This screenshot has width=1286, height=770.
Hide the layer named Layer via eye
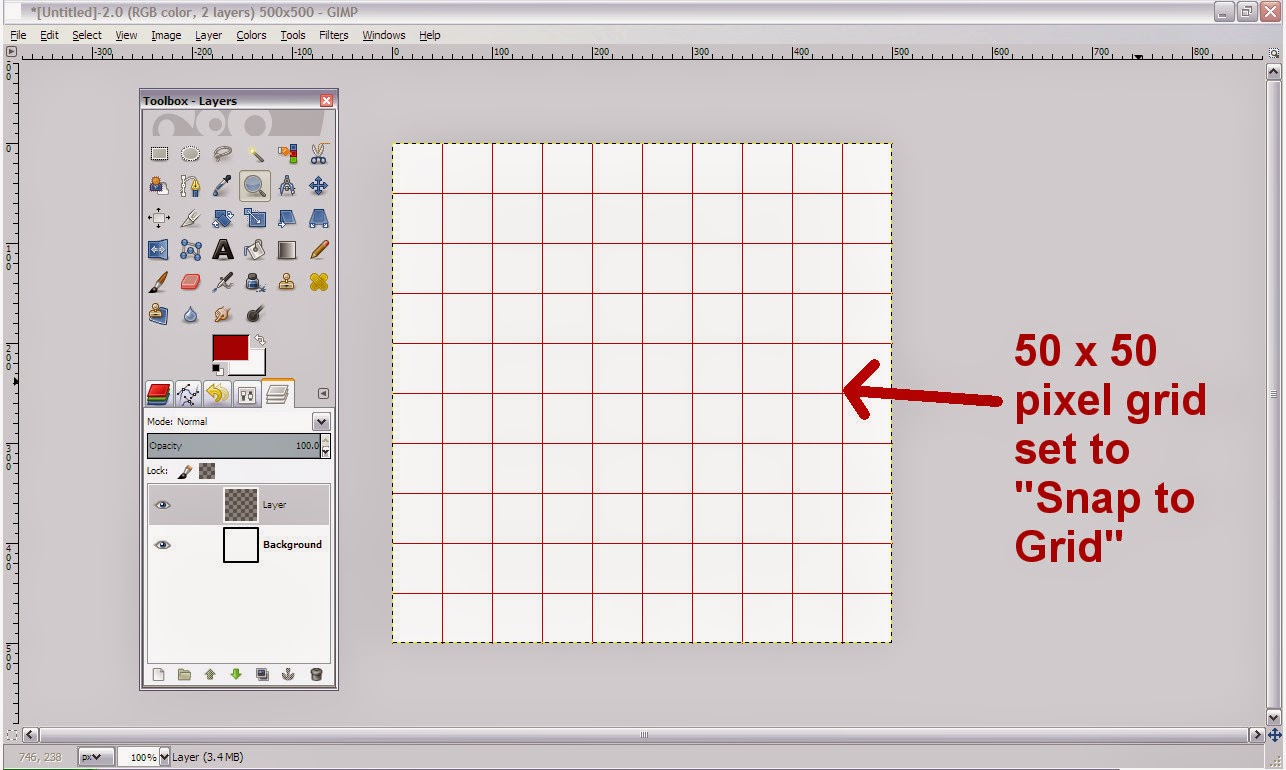click(x=163, y=505)
